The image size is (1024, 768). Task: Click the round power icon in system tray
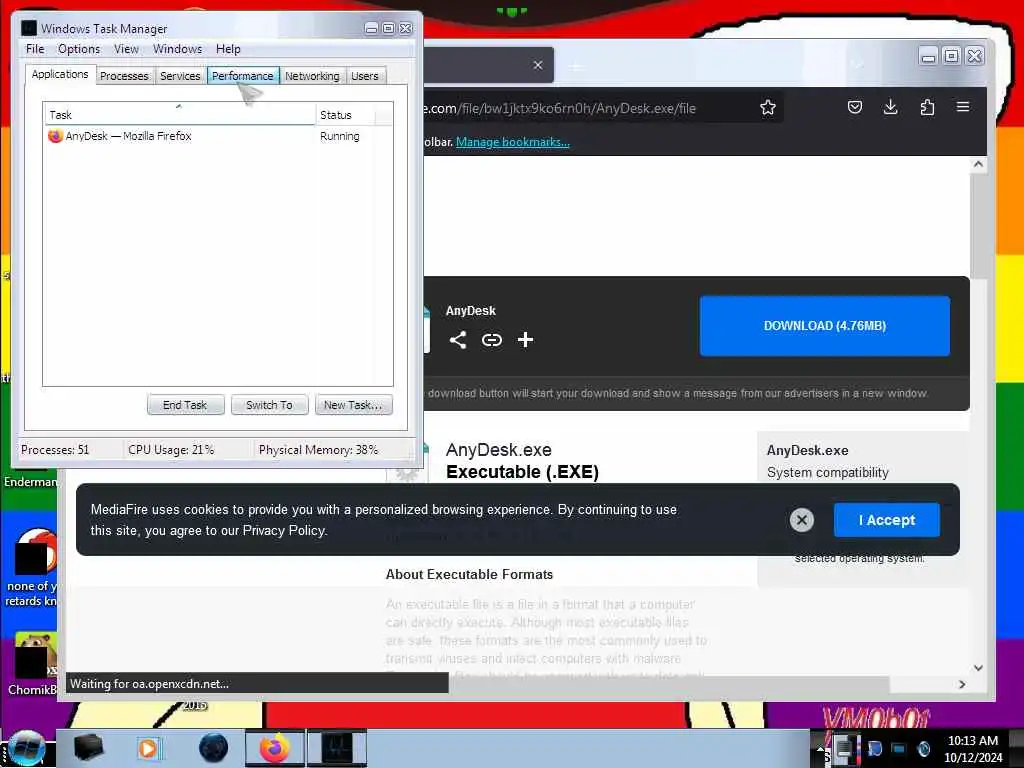coord(923,749)
